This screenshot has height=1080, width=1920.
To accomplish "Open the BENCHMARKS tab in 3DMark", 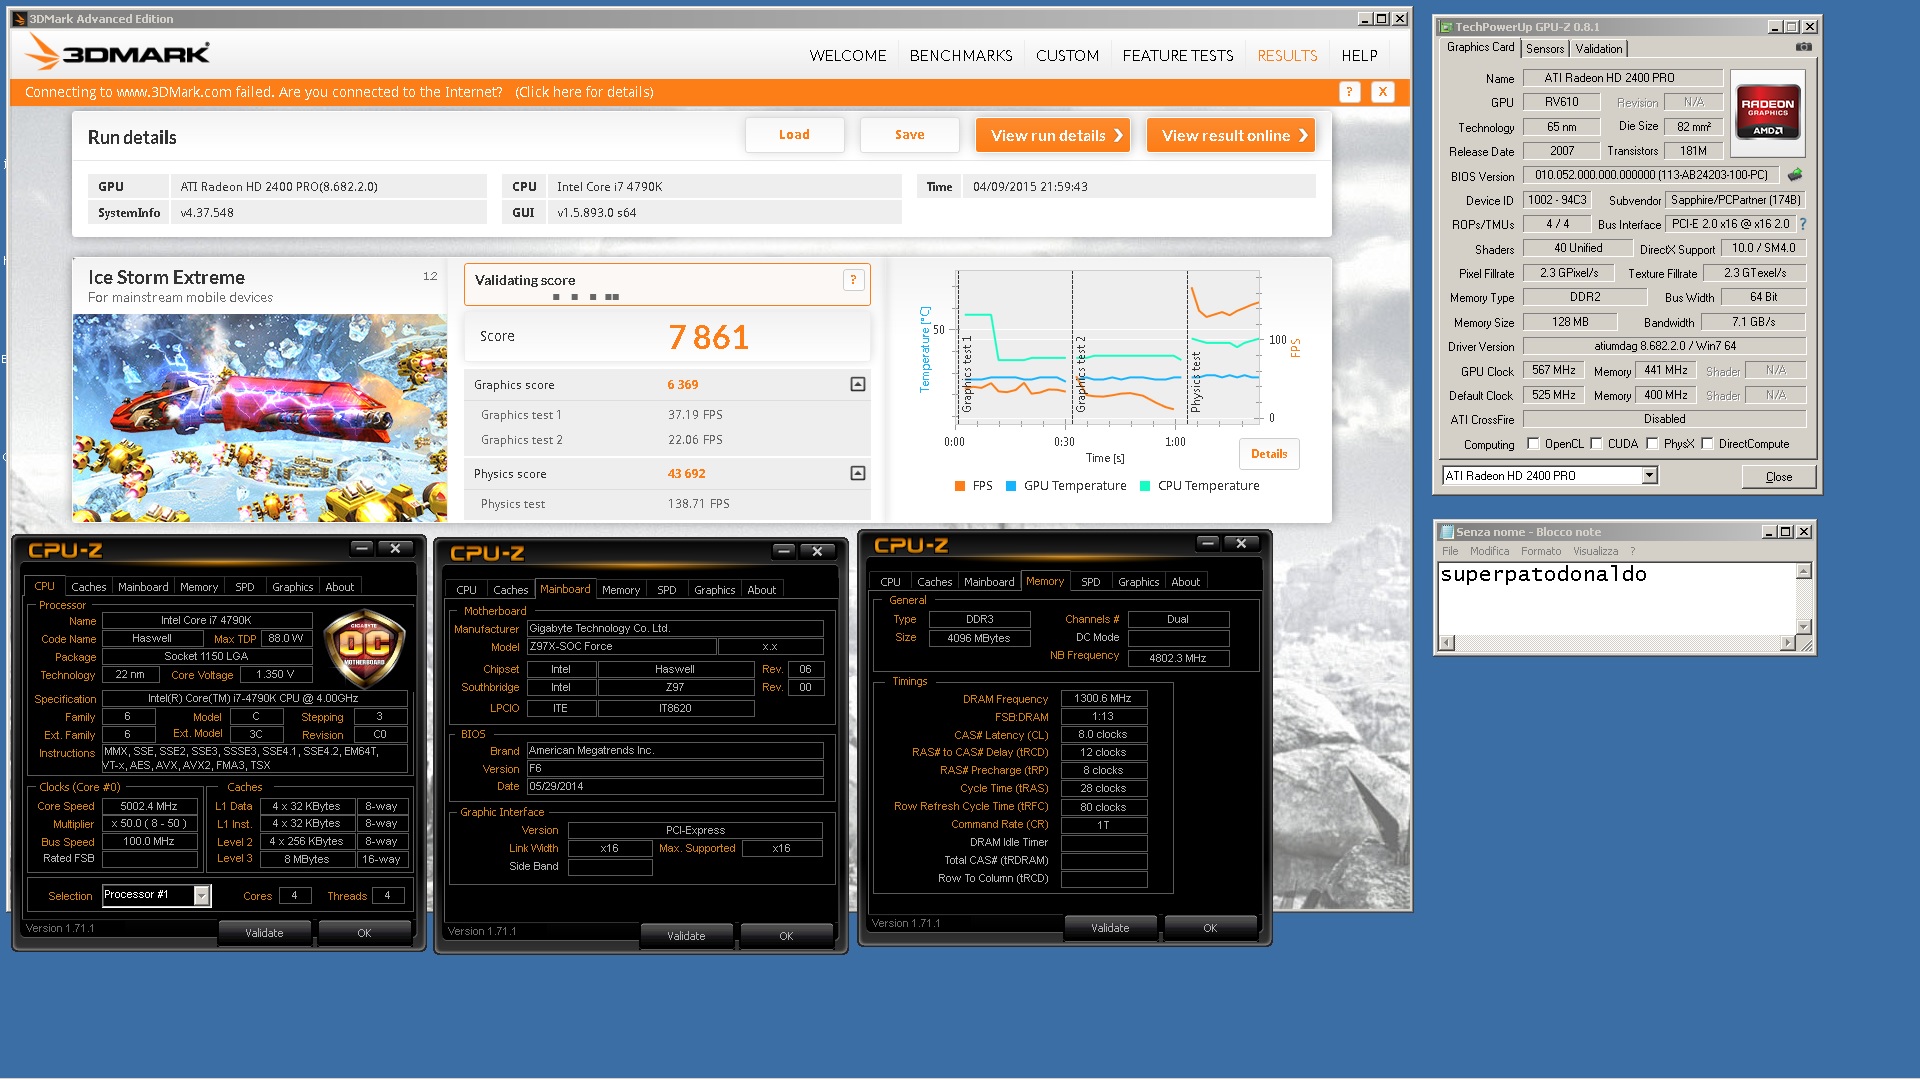I will (960, 56).
